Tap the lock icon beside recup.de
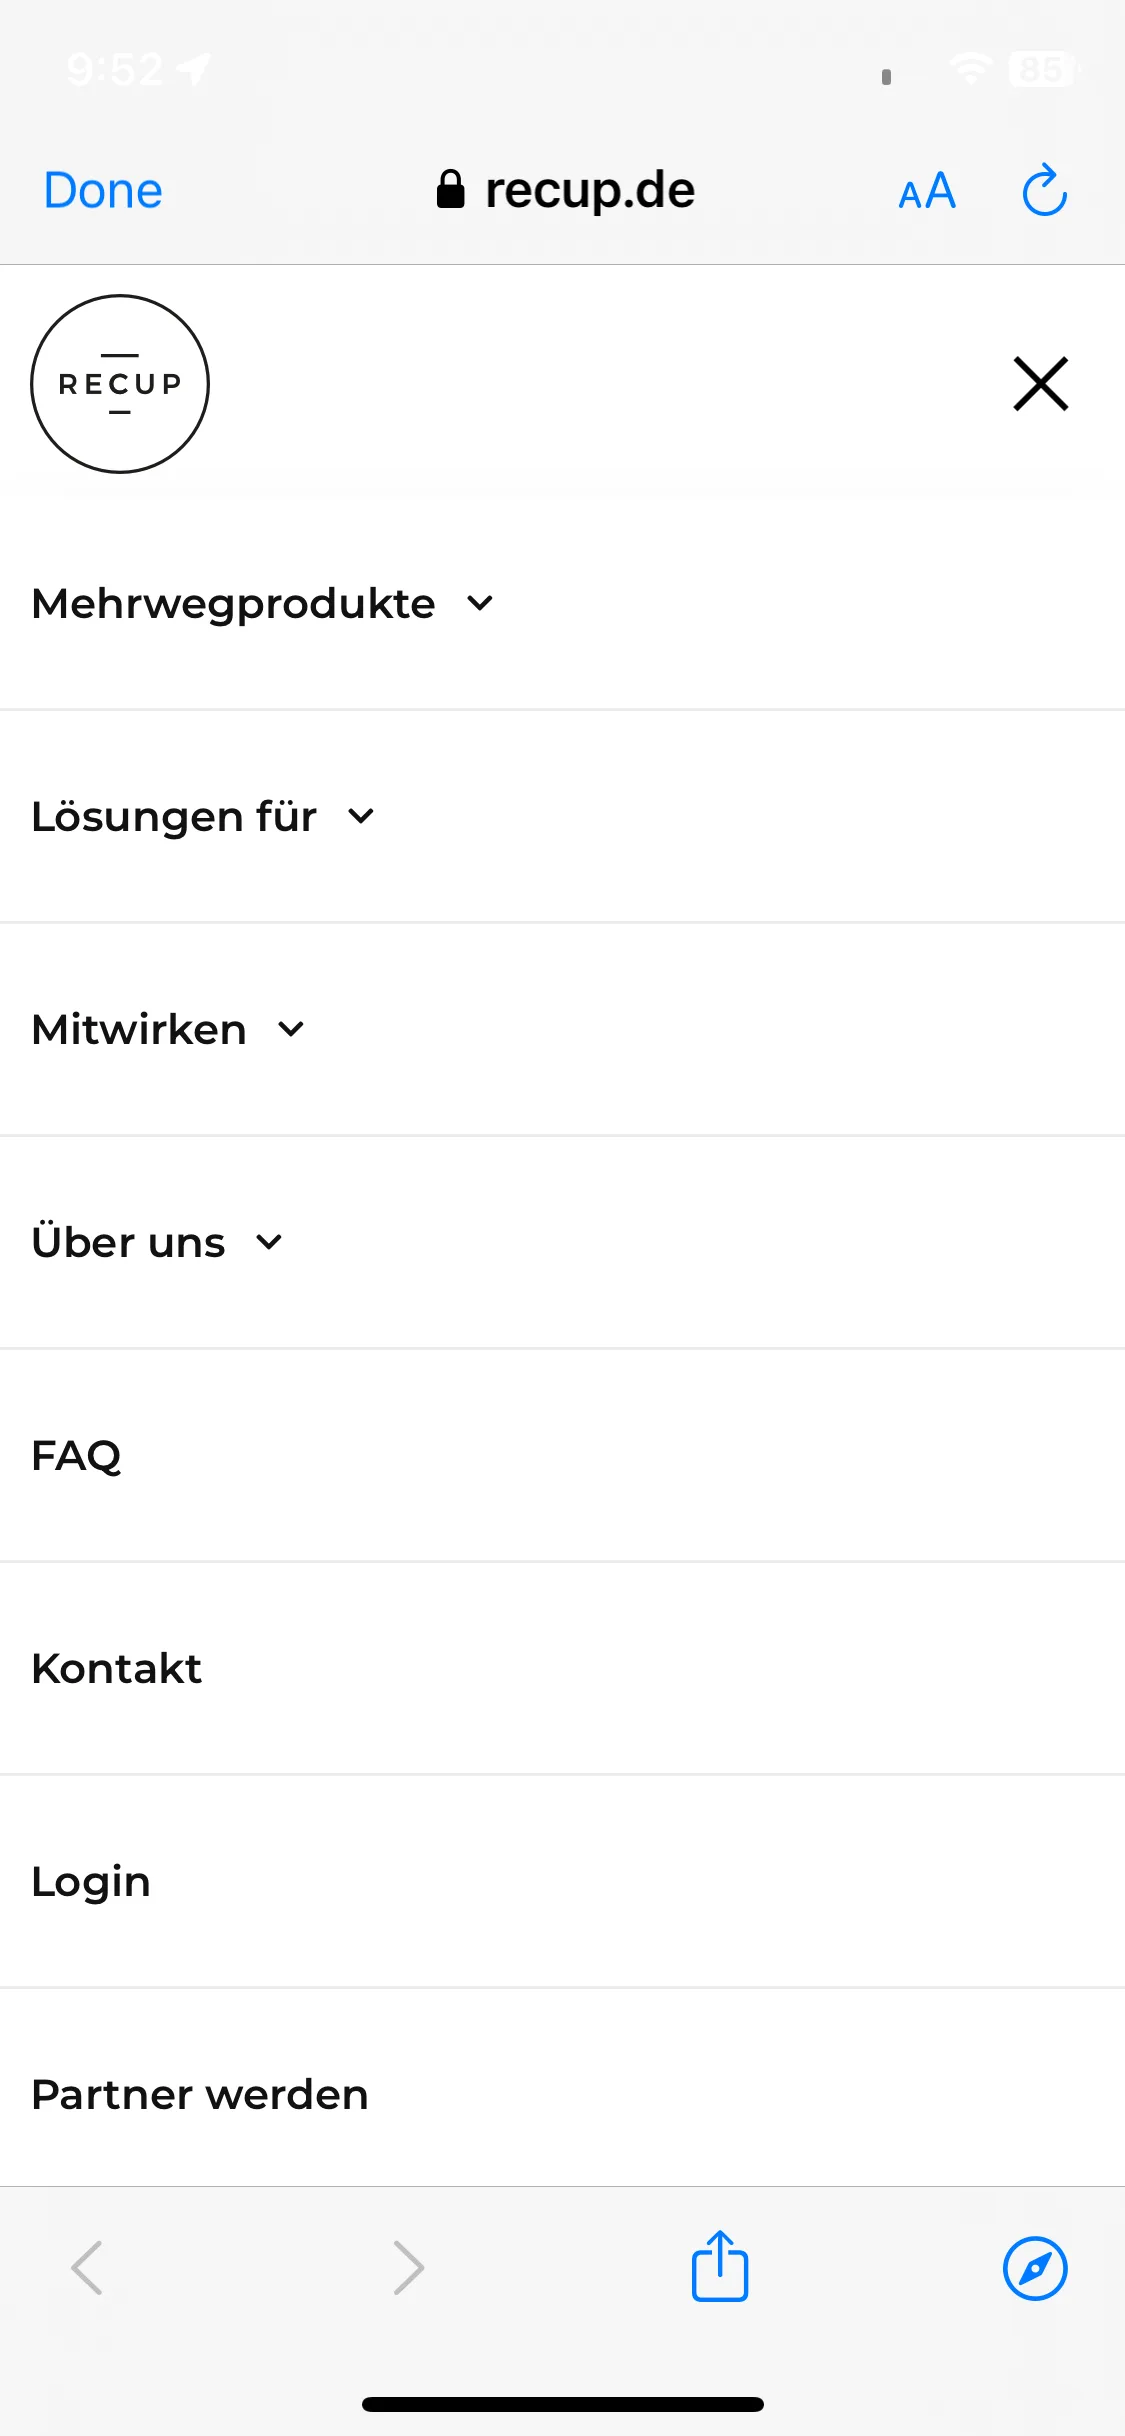Screen dimensions: 1125x2436 (x=451, y=189)
